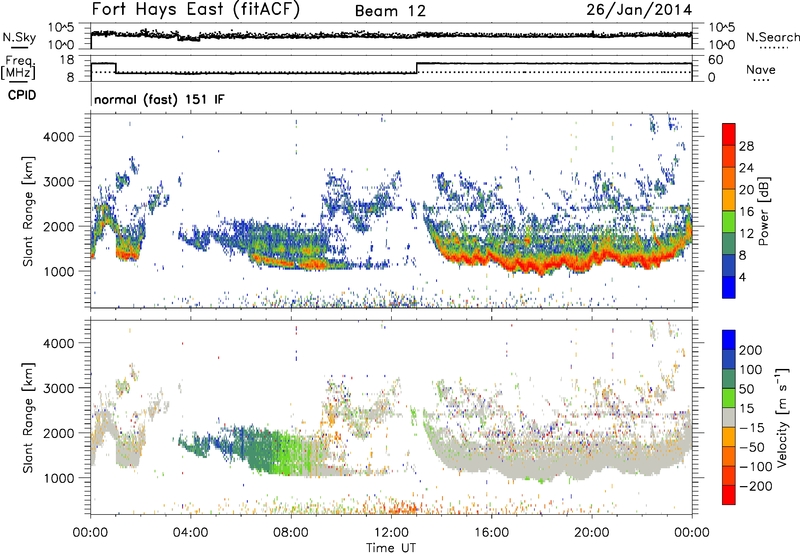Click the '-50' tick on Velocity colorbar

tap(752, 447)
